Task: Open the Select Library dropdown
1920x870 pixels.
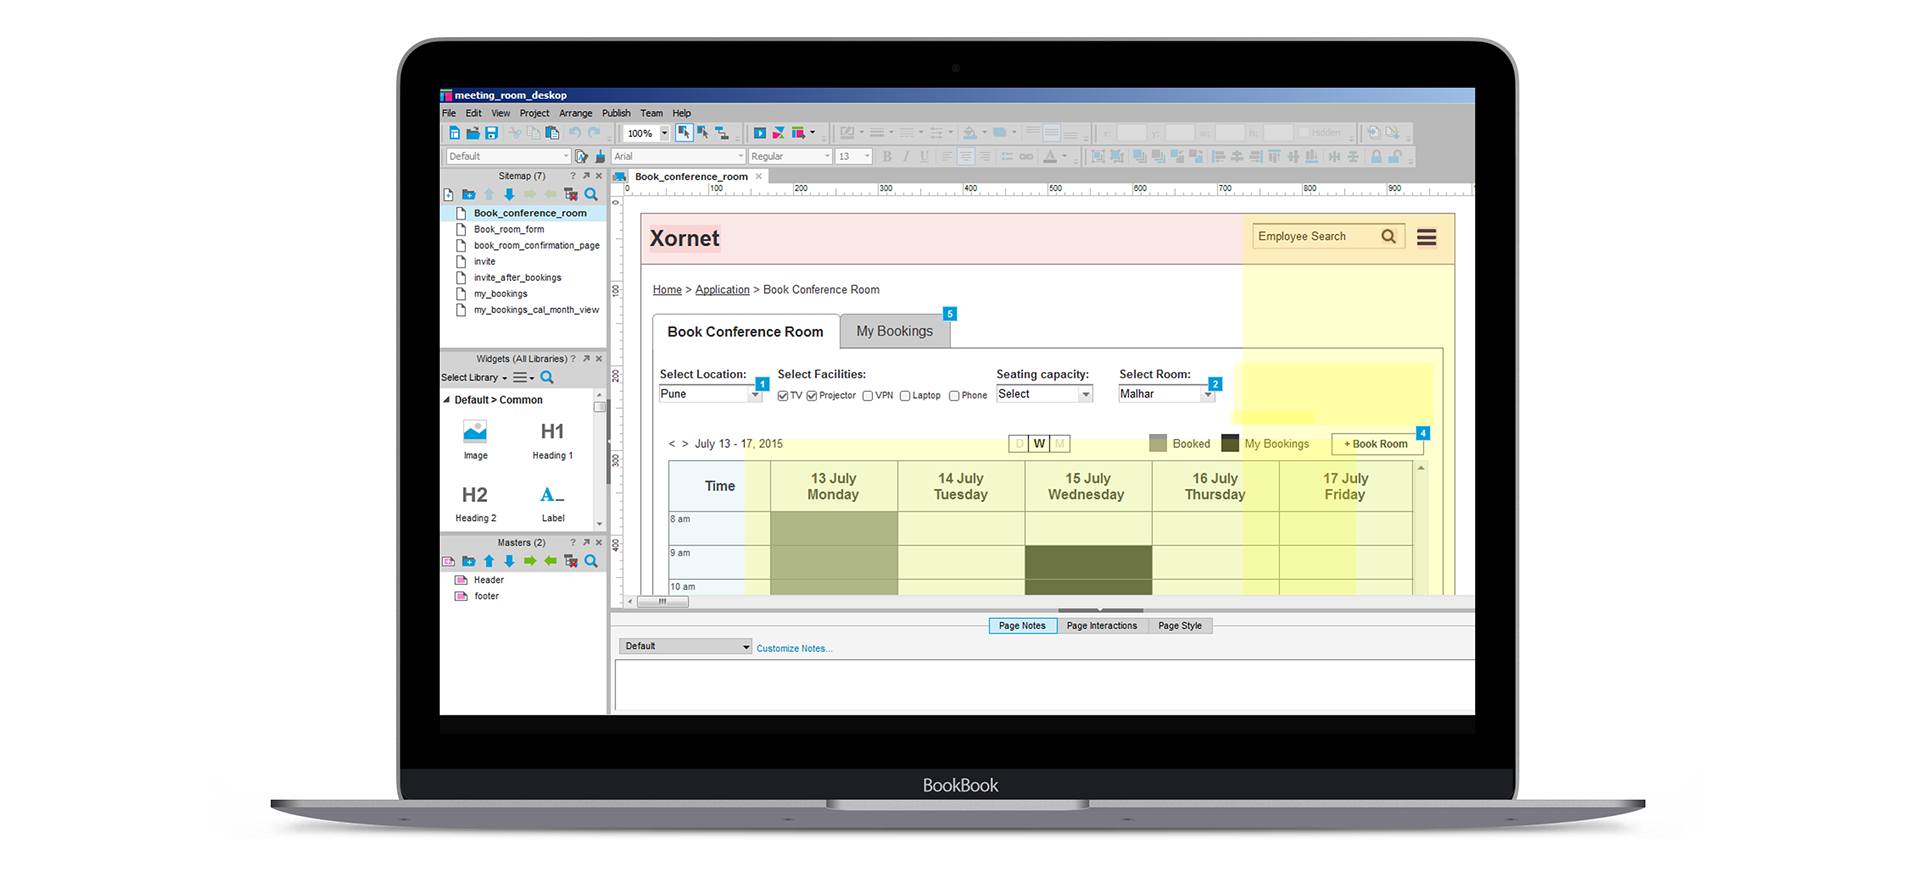Action: tap(474, 378)
